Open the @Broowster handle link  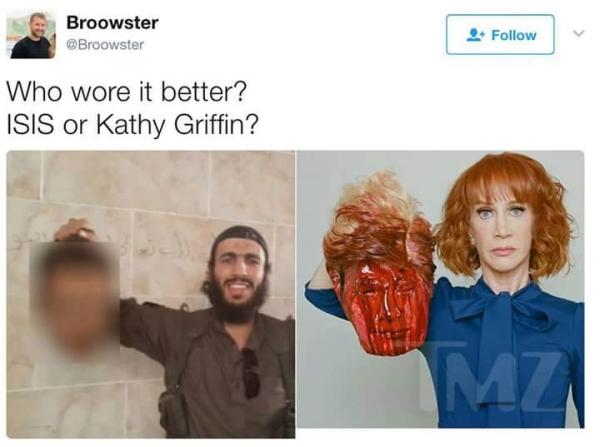click(105, 45)
